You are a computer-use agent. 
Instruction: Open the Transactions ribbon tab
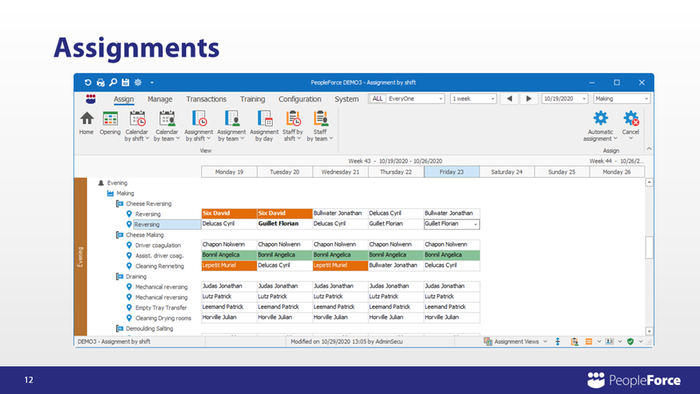(x=206, y=99)
